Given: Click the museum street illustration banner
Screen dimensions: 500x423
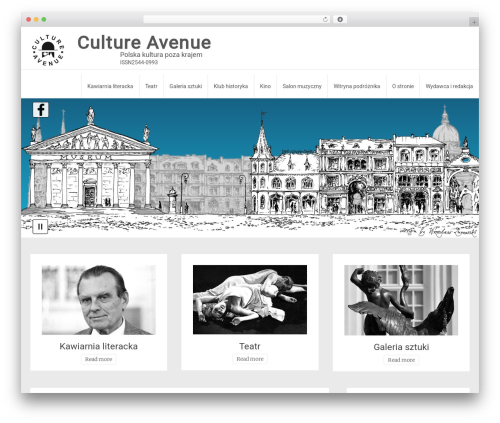Looking at the screenshot, I should 250,168.
